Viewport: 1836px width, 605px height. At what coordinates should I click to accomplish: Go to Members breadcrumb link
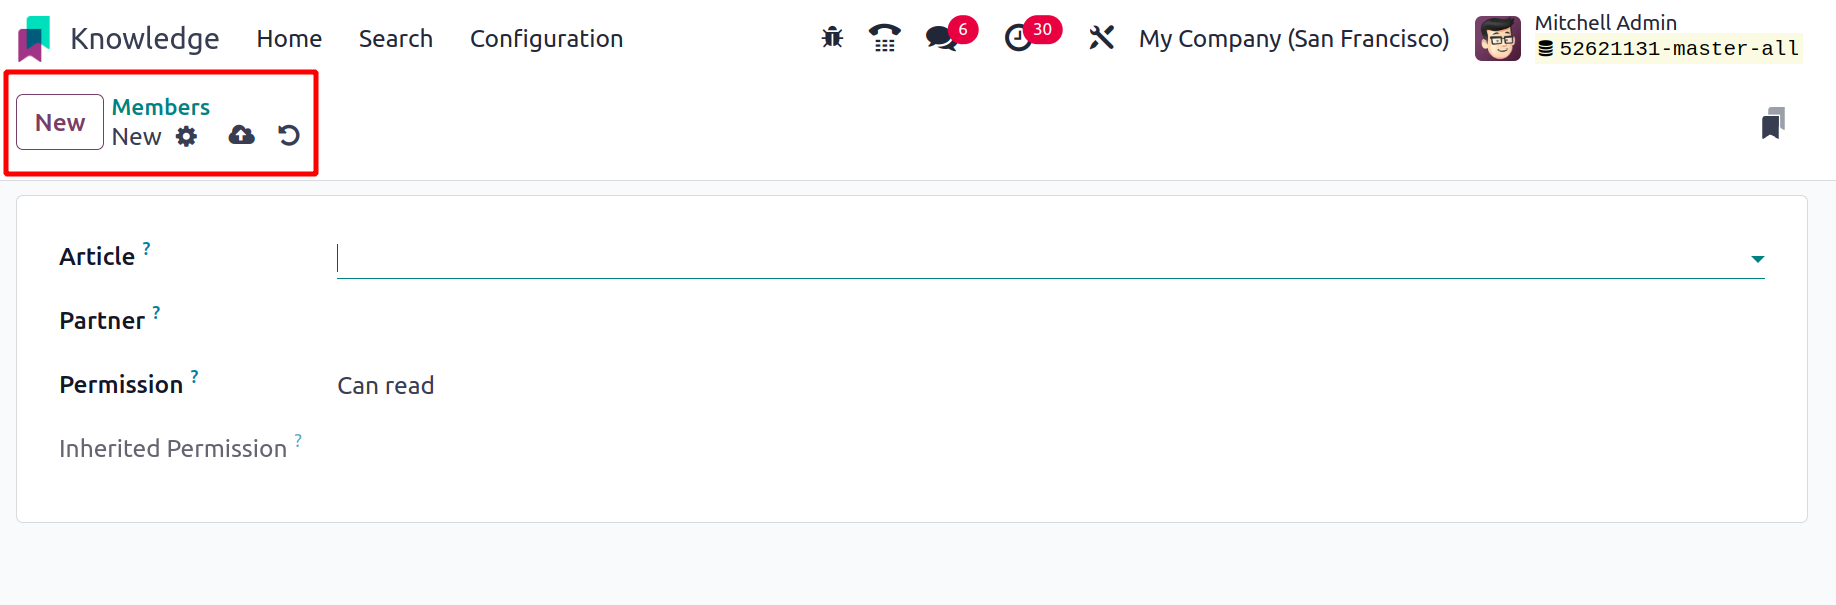(161, 107)
